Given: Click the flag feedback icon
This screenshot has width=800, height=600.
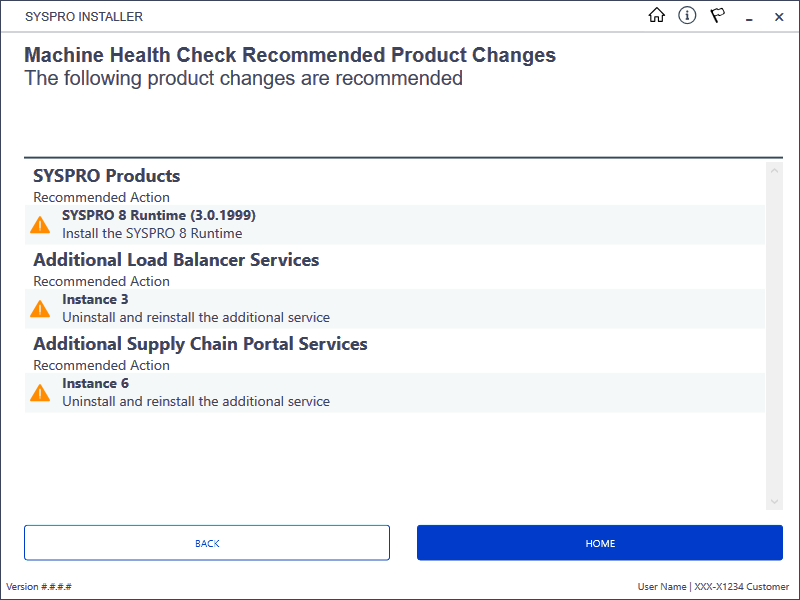Looking at the screenshot, I should tap(717, 15).
